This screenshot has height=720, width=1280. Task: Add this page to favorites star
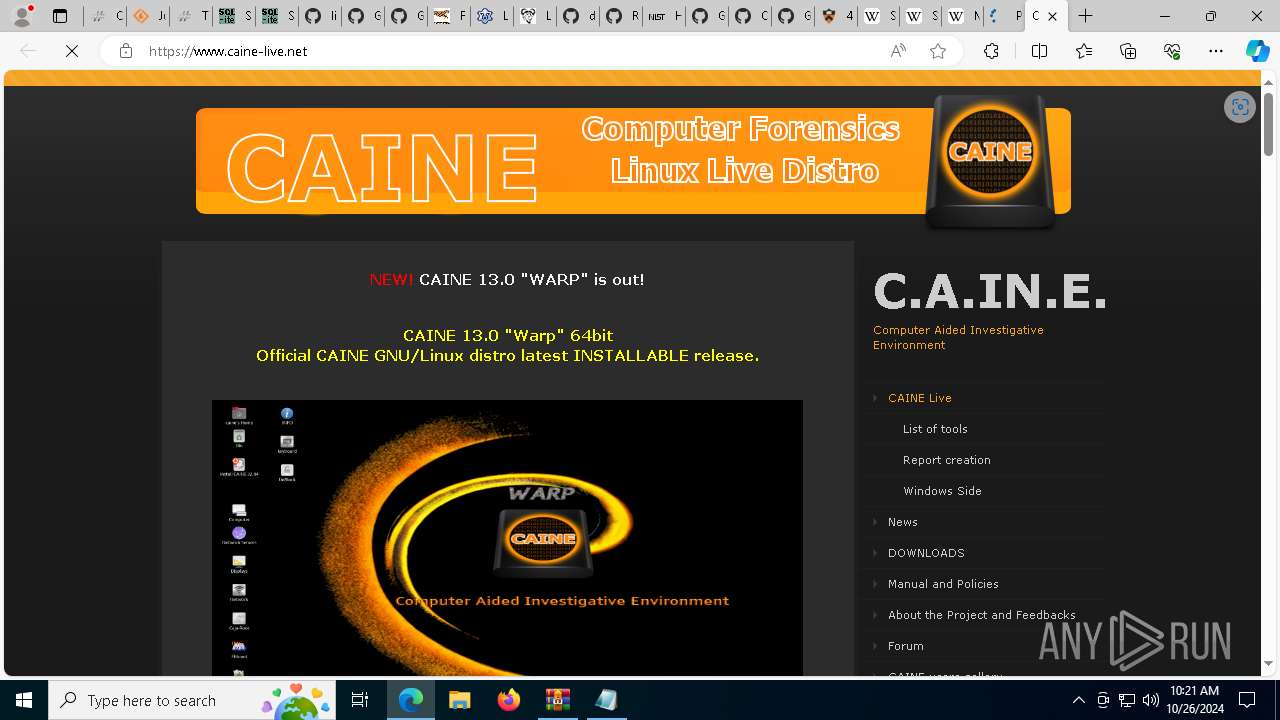(x=938, y=51)
